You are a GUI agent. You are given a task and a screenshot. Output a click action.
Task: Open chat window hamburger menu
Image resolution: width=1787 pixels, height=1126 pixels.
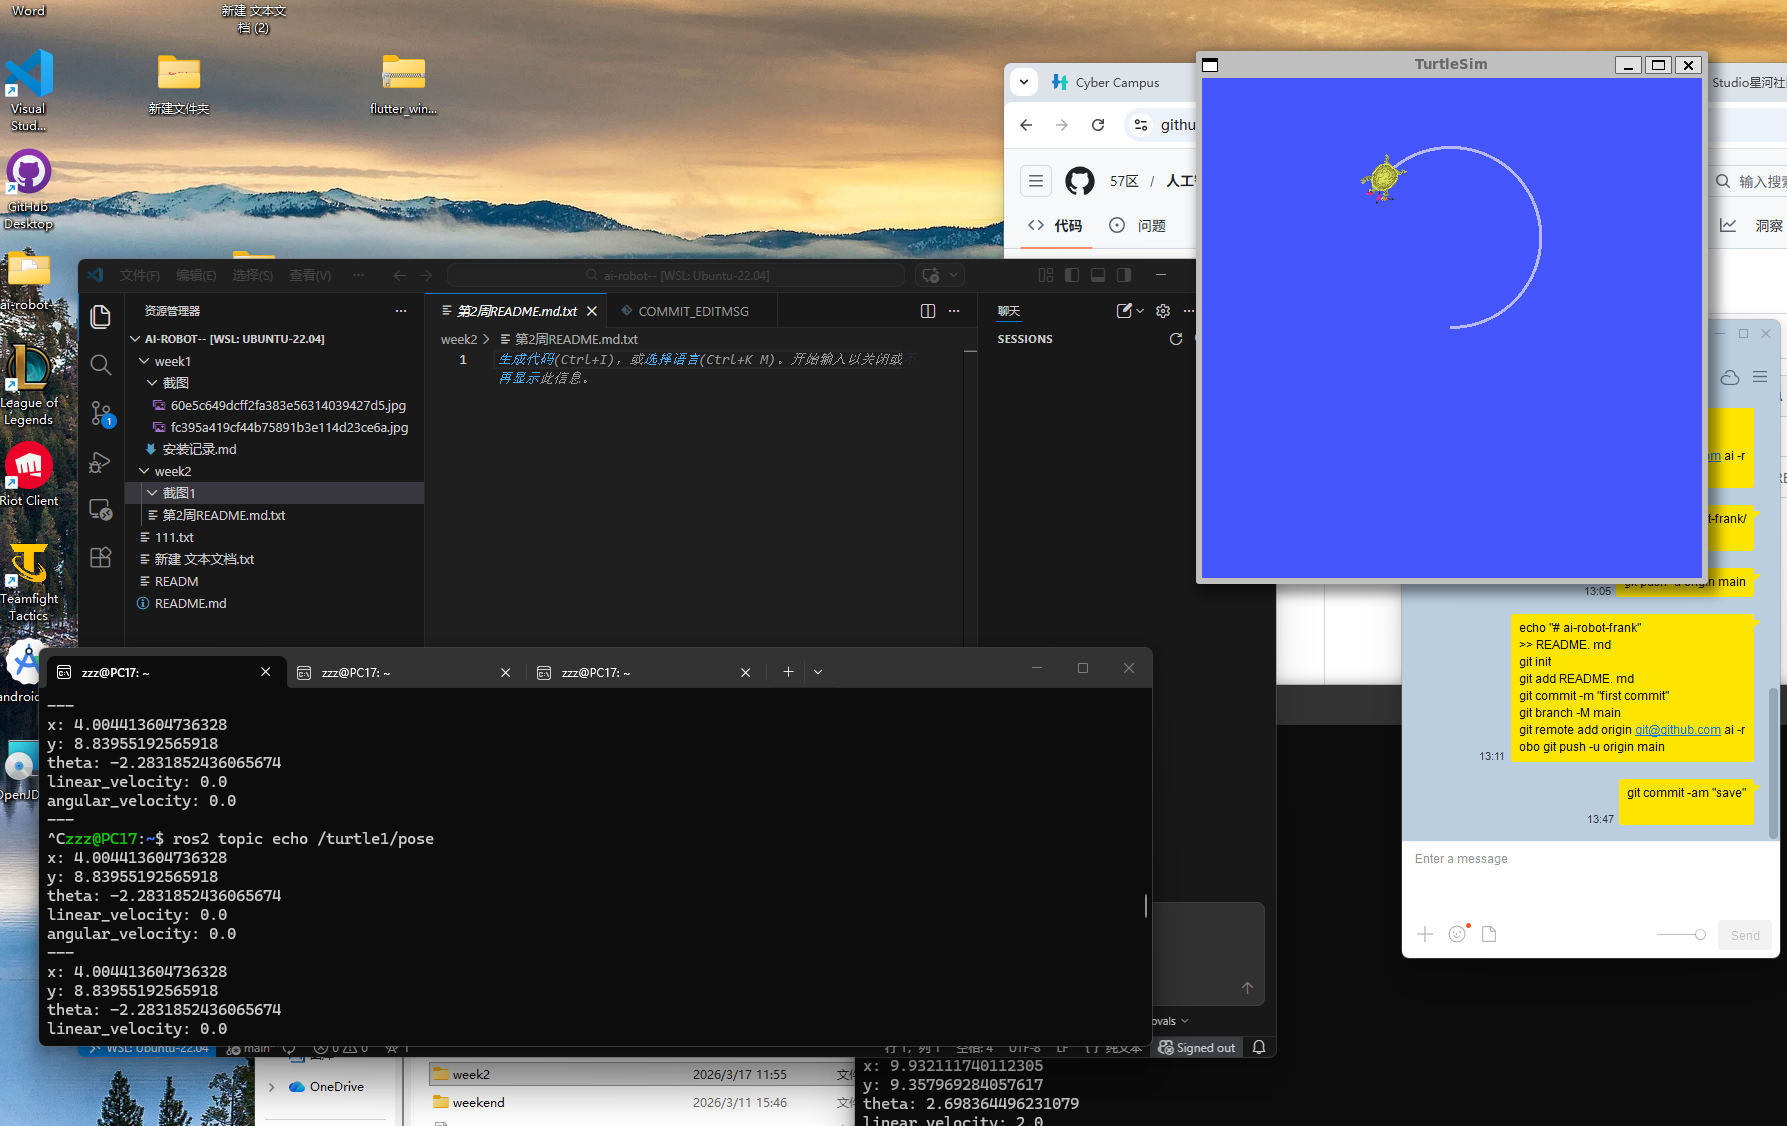click(1760, 377)
